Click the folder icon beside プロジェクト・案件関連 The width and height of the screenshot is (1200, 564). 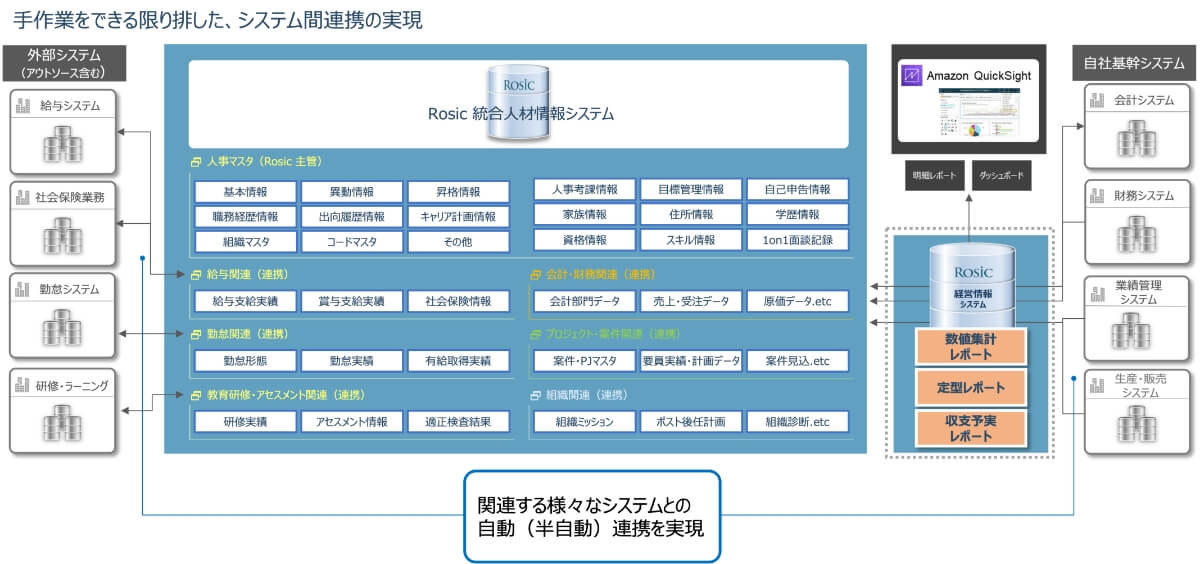coord(536,334)
